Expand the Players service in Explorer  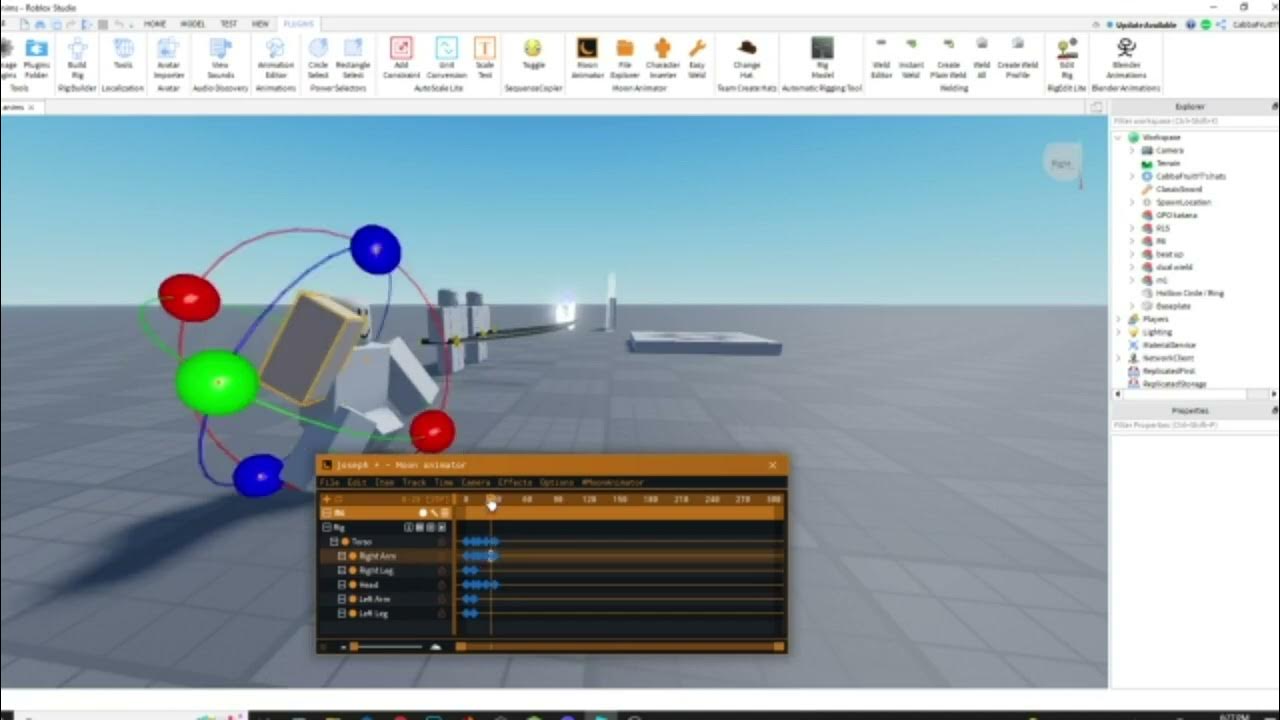[x=1120, y=319]
